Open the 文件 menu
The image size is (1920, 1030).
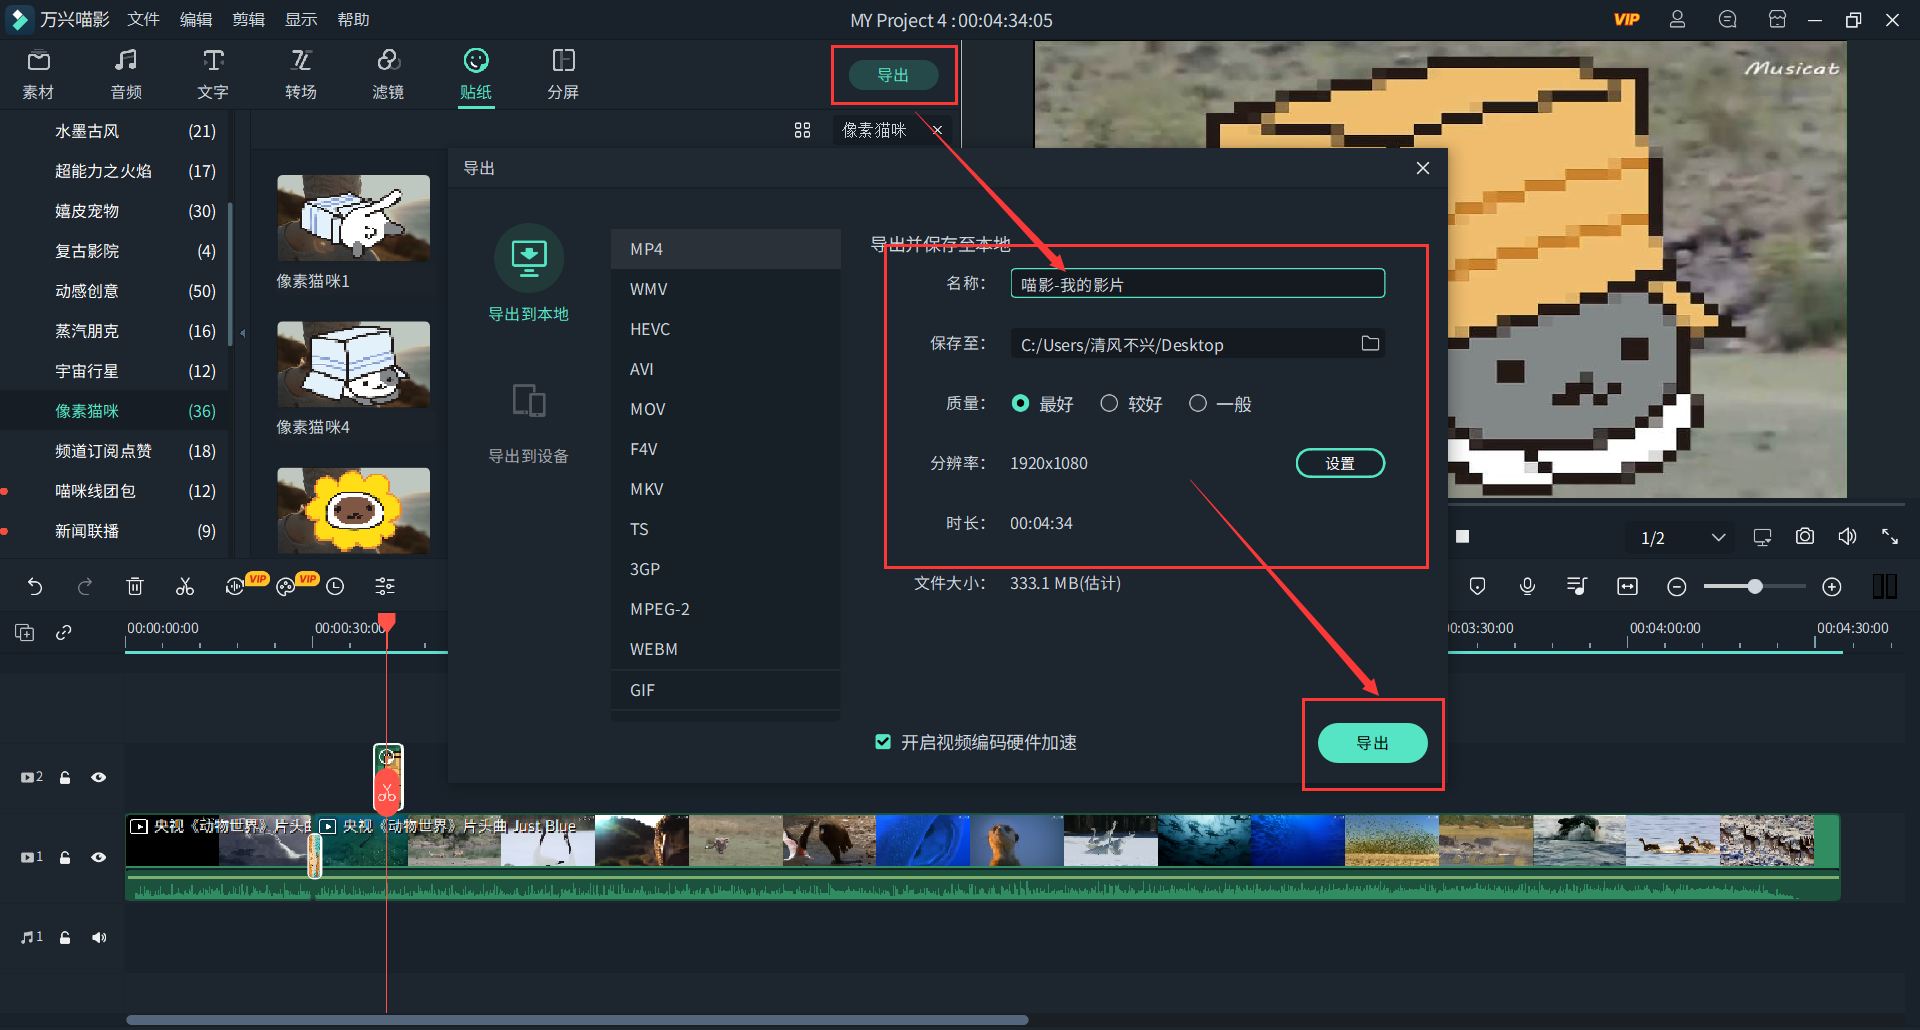(143, 20)
